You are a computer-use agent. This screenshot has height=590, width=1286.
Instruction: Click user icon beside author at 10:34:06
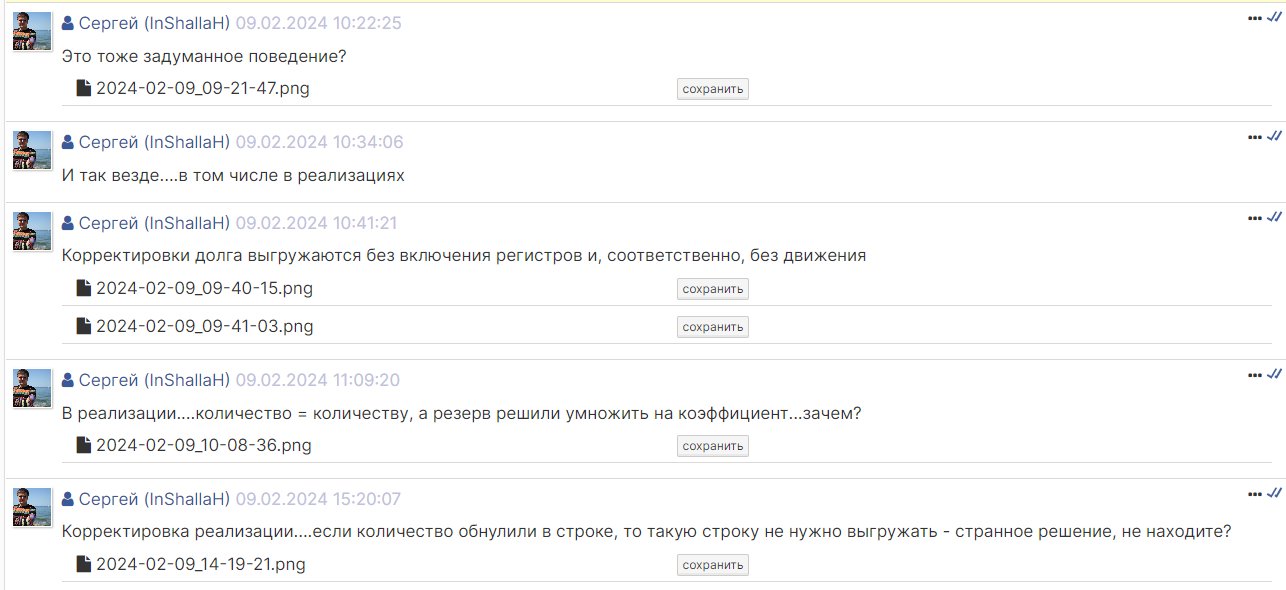(x=68, y=142)
